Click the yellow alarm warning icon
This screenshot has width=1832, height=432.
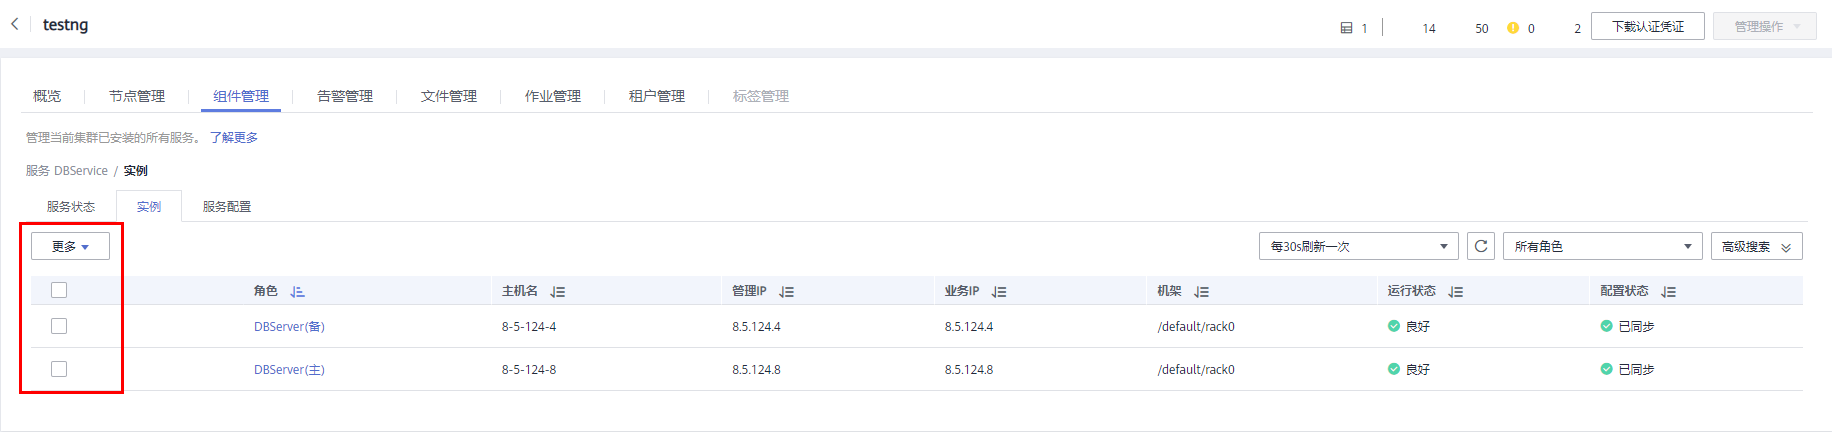click(1513, 28)
